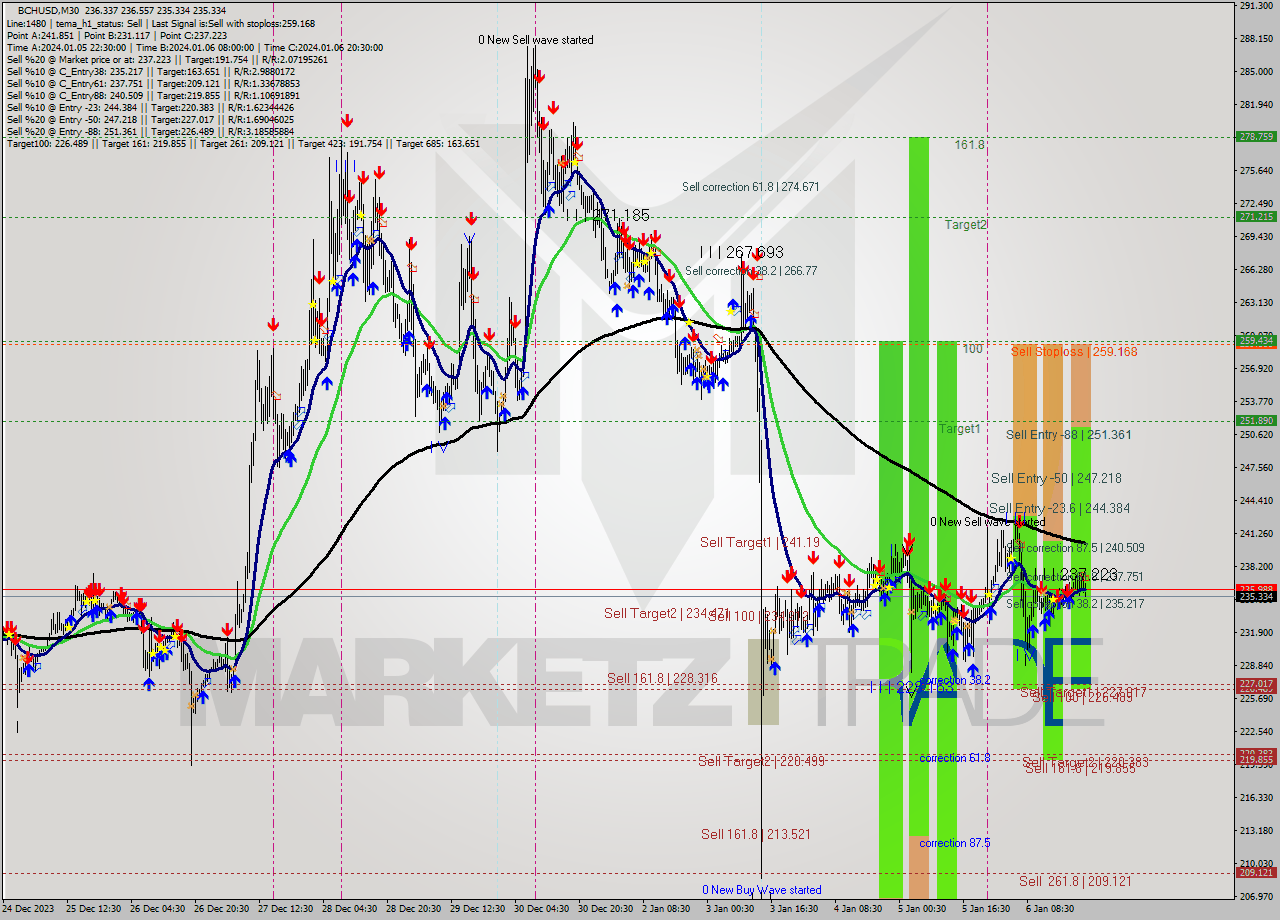The image size is (1280, 920).
Task: Click the red 209.121 price tag
Action: 1256,873
